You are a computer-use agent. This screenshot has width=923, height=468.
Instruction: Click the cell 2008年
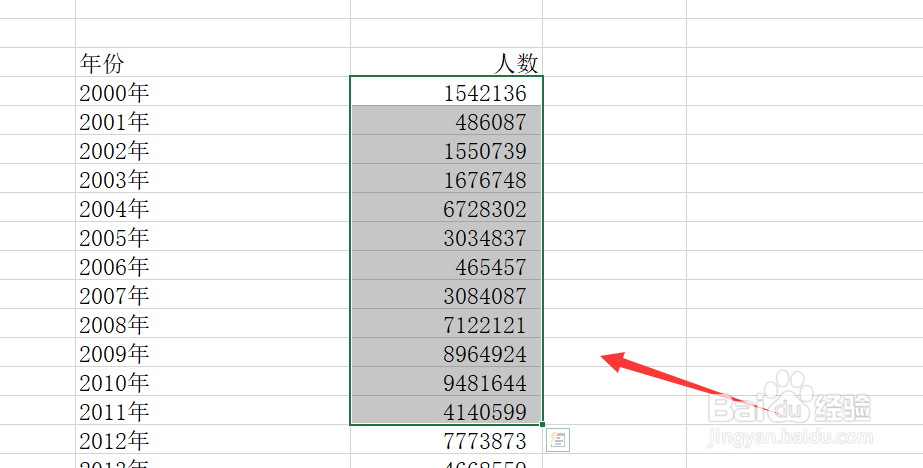[x=213, y=323]
